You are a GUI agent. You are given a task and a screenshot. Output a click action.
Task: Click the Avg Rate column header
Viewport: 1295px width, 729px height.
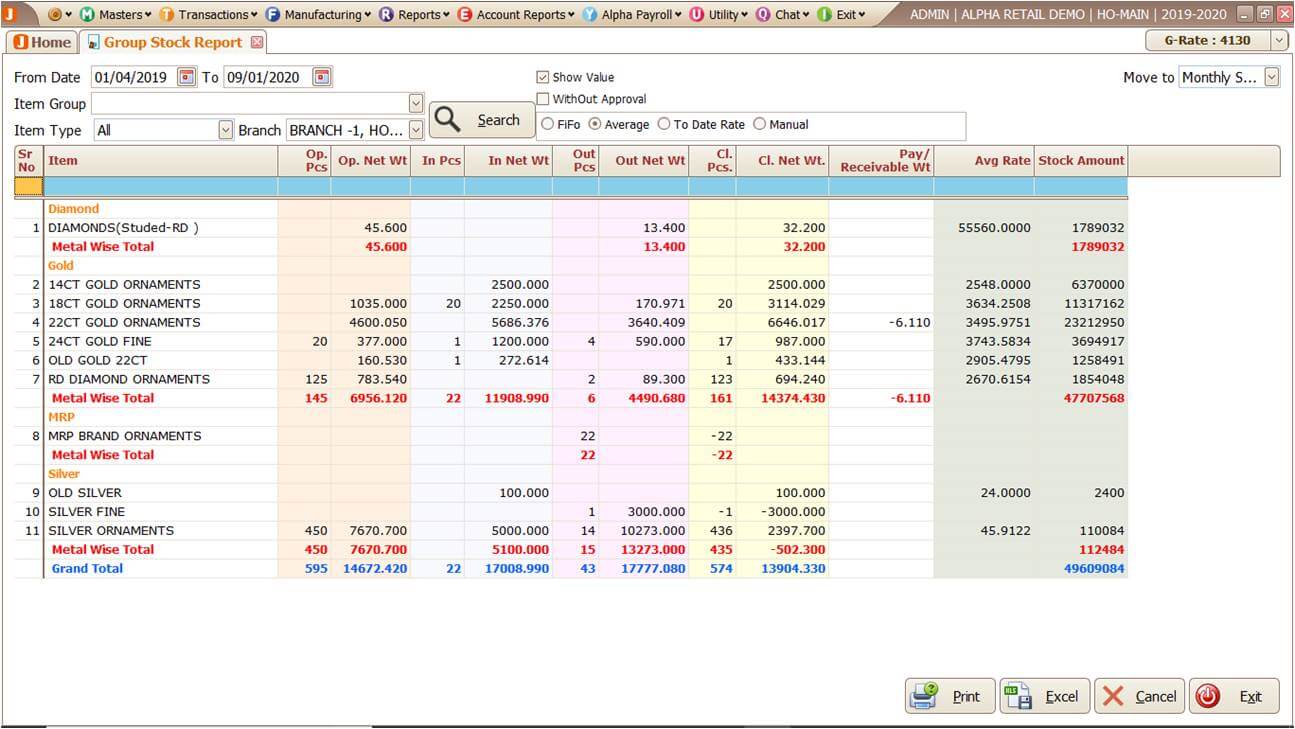984,161
